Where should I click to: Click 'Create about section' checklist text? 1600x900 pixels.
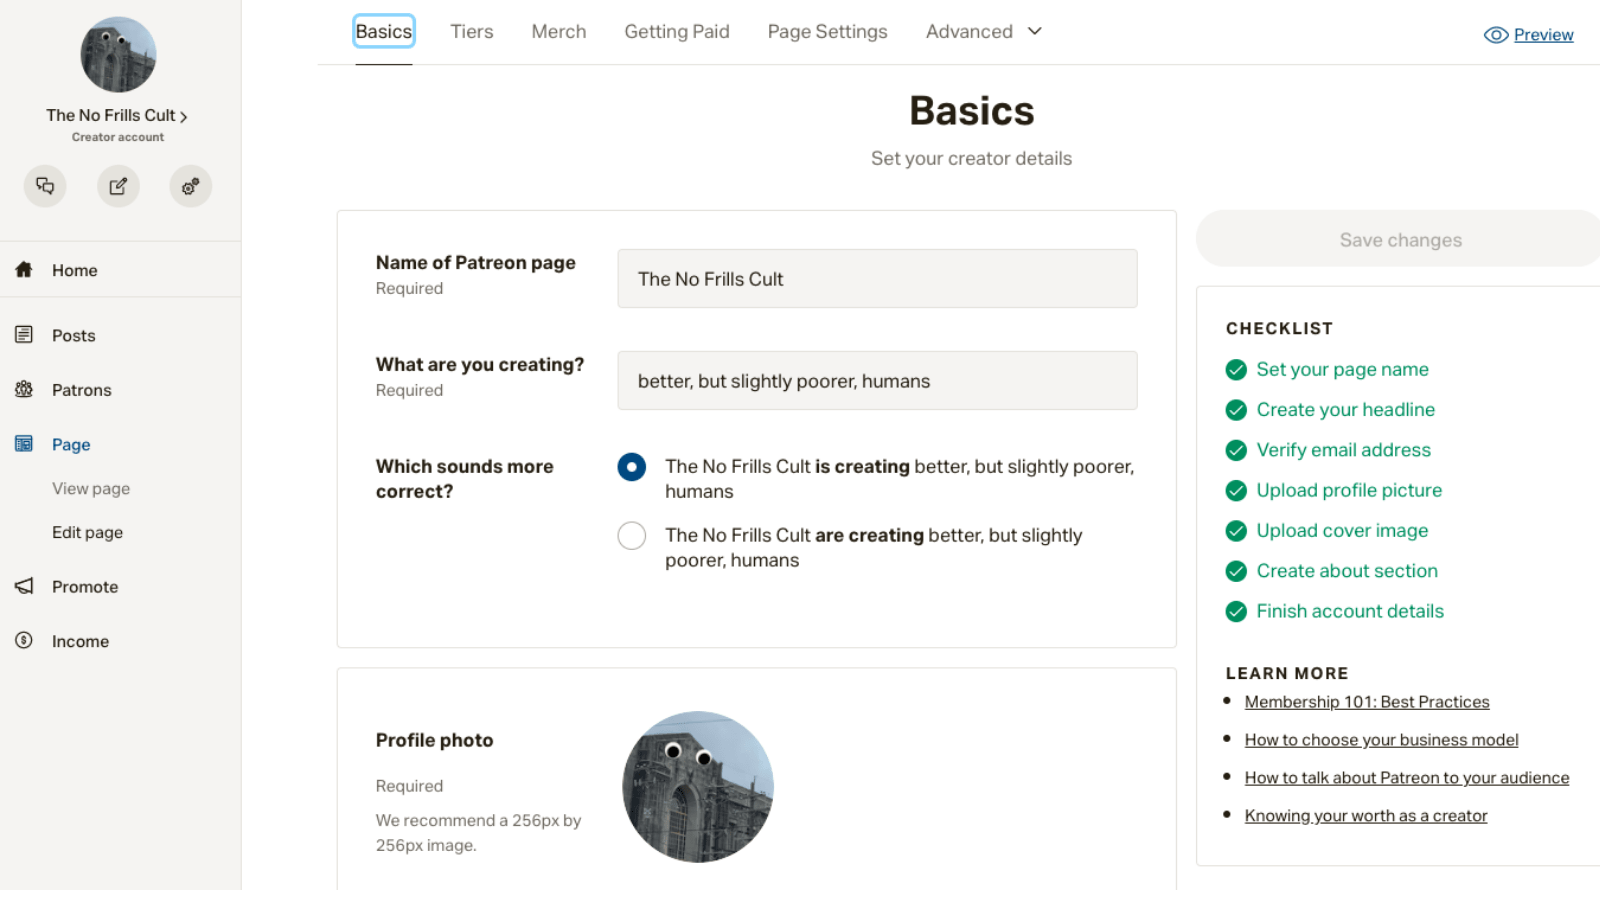point(1347,571)
